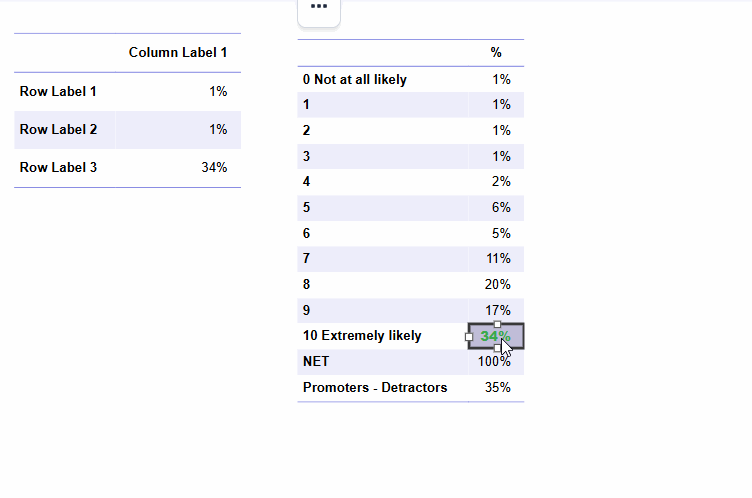The image size is (752, 498).
Task: Select the 'Row Label 2' row label
Action: (58, 130)
